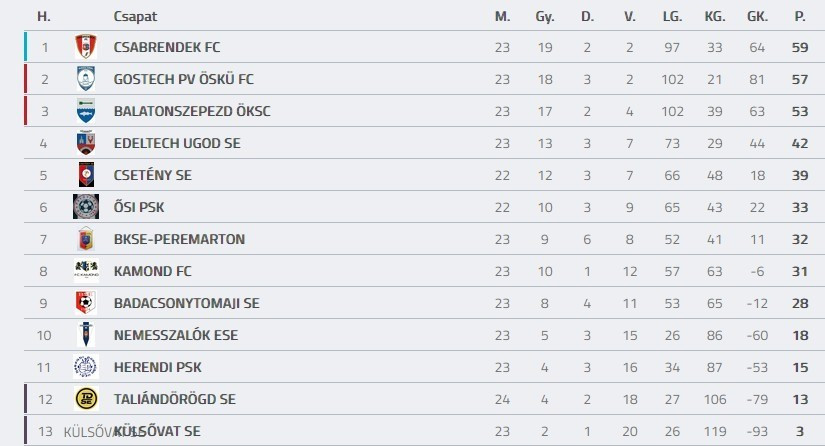
Task: Open the HERENDI PSK team name
Action: 152,367
